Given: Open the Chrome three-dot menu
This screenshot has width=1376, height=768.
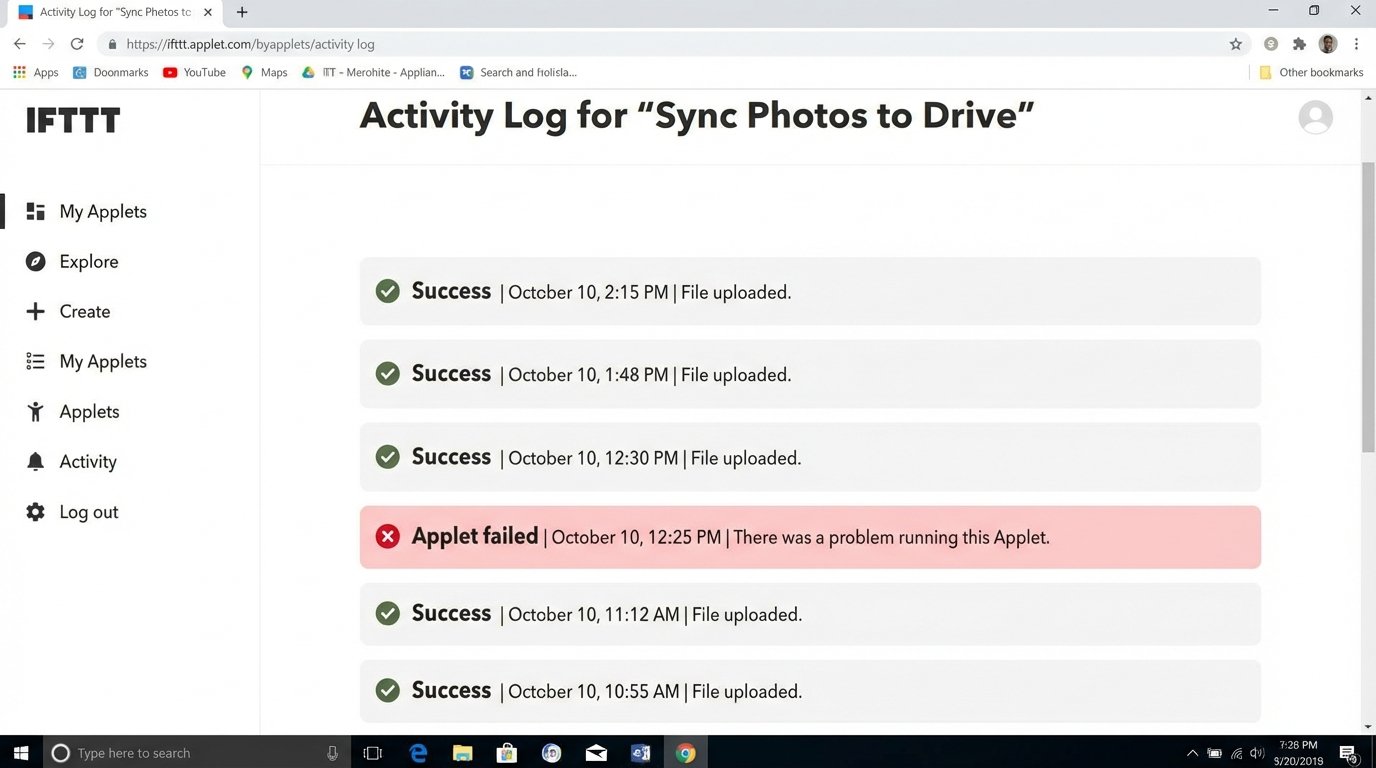Looking at the screenshot, I should tap(1356, 44).
